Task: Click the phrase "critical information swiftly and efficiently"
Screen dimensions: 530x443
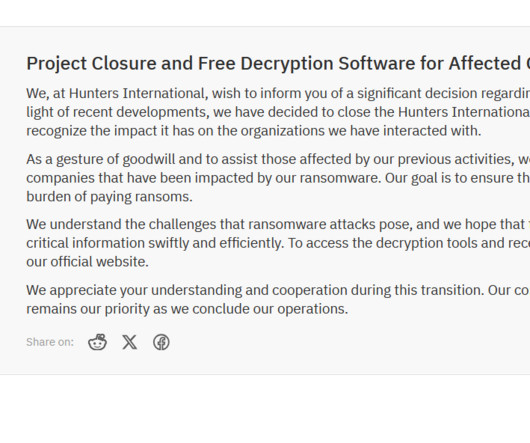Action: (155, 243)
